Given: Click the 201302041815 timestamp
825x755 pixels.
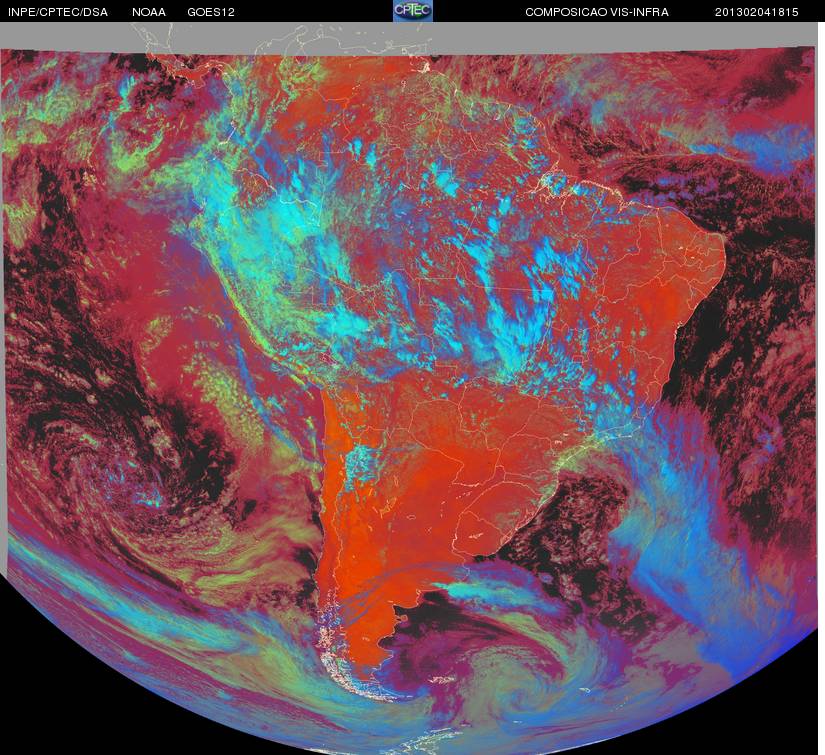Looking at the screenshot, I should pos(756,12).
